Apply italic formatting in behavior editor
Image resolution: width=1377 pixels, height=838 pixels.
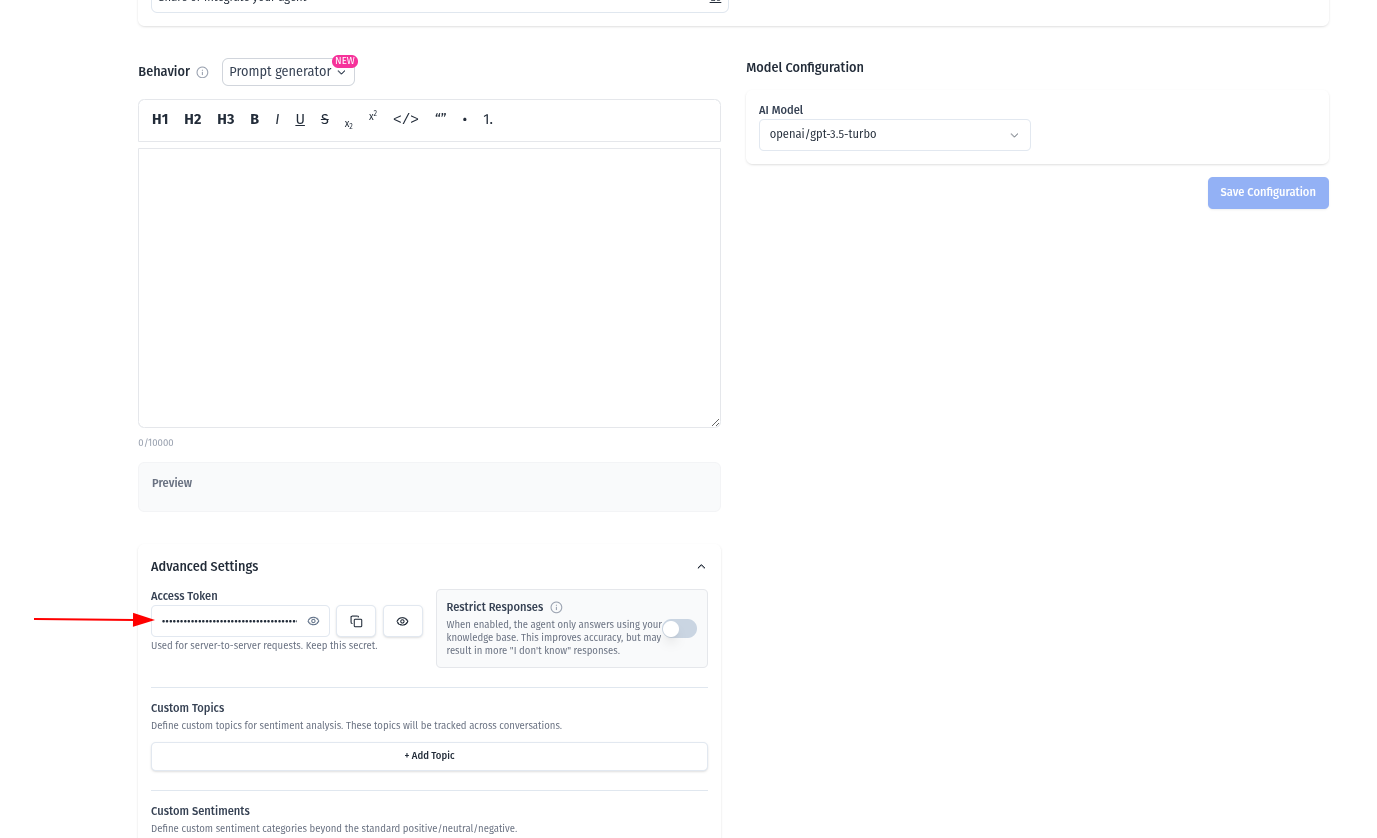pos(277,120)
